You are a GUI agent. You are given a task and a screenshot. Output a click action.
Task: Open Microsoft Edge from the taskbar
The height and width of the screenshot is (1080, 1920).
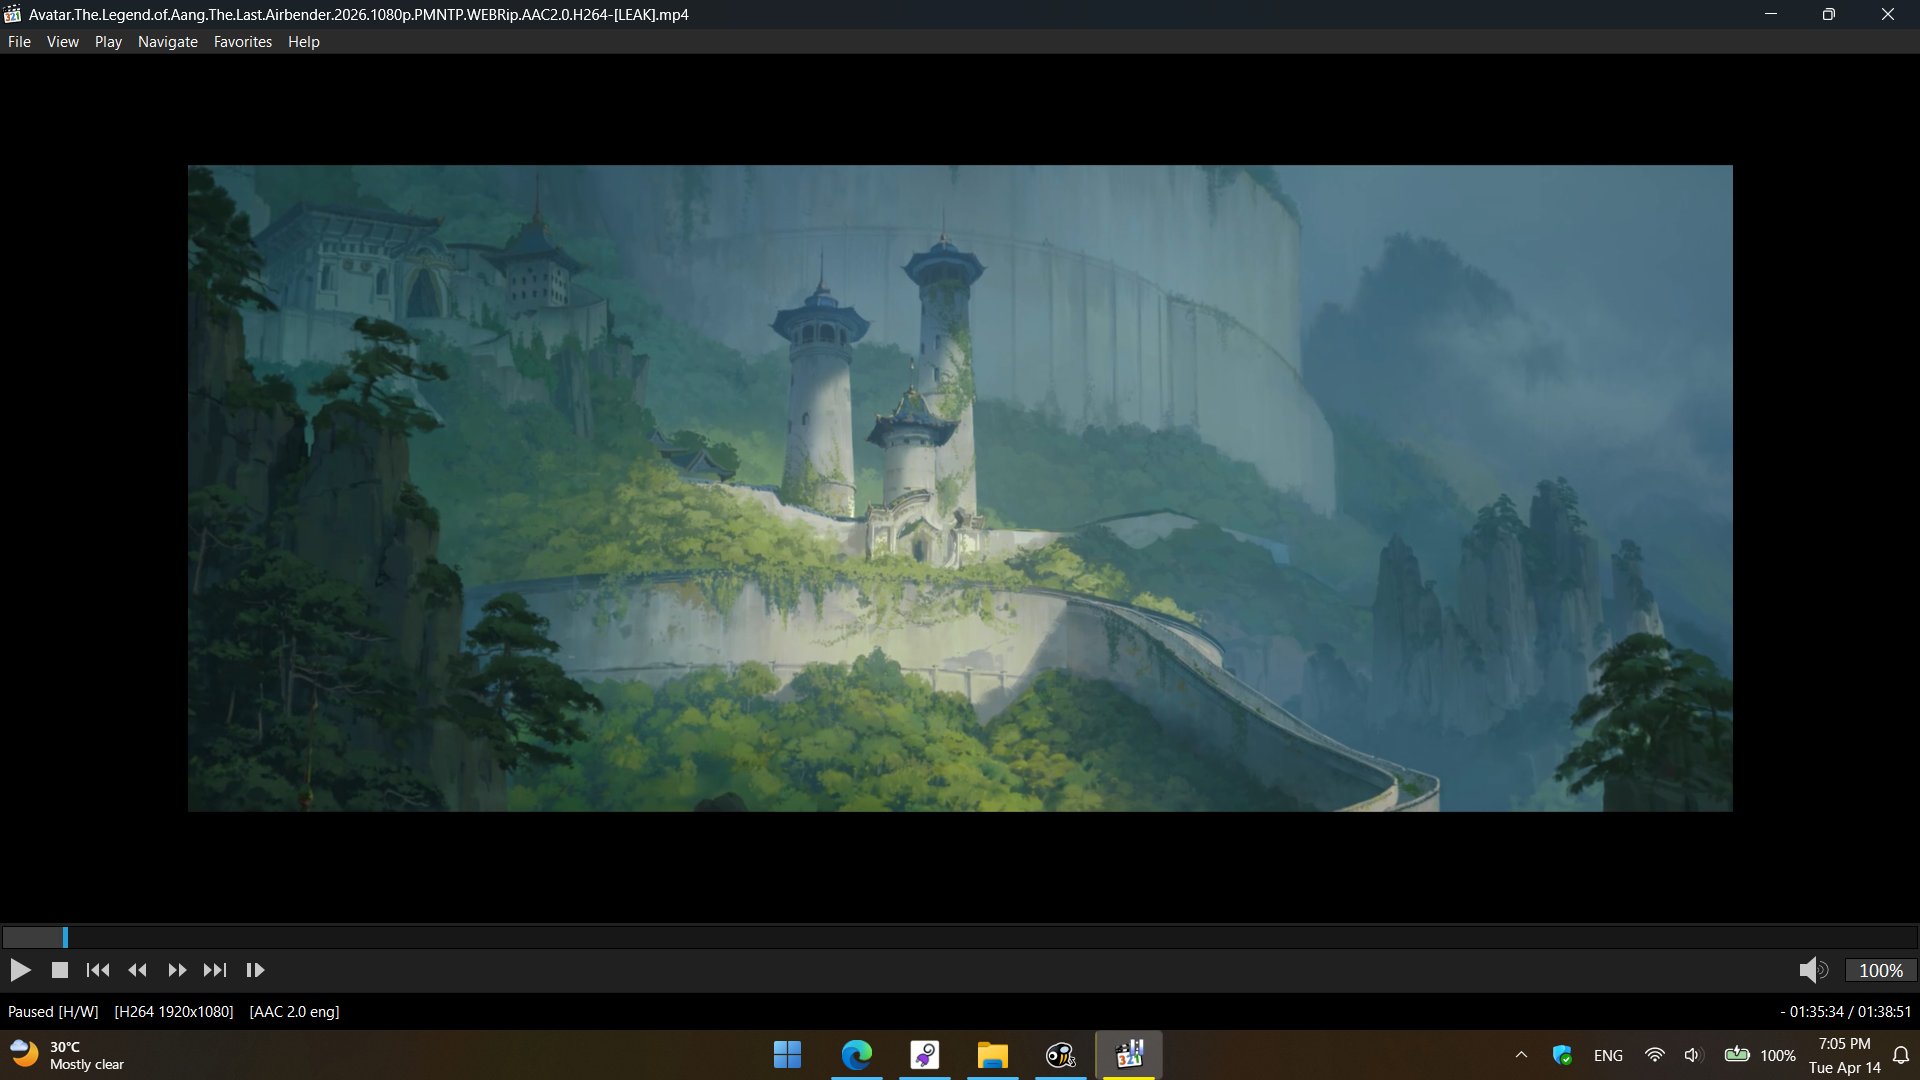point(856,1055)
